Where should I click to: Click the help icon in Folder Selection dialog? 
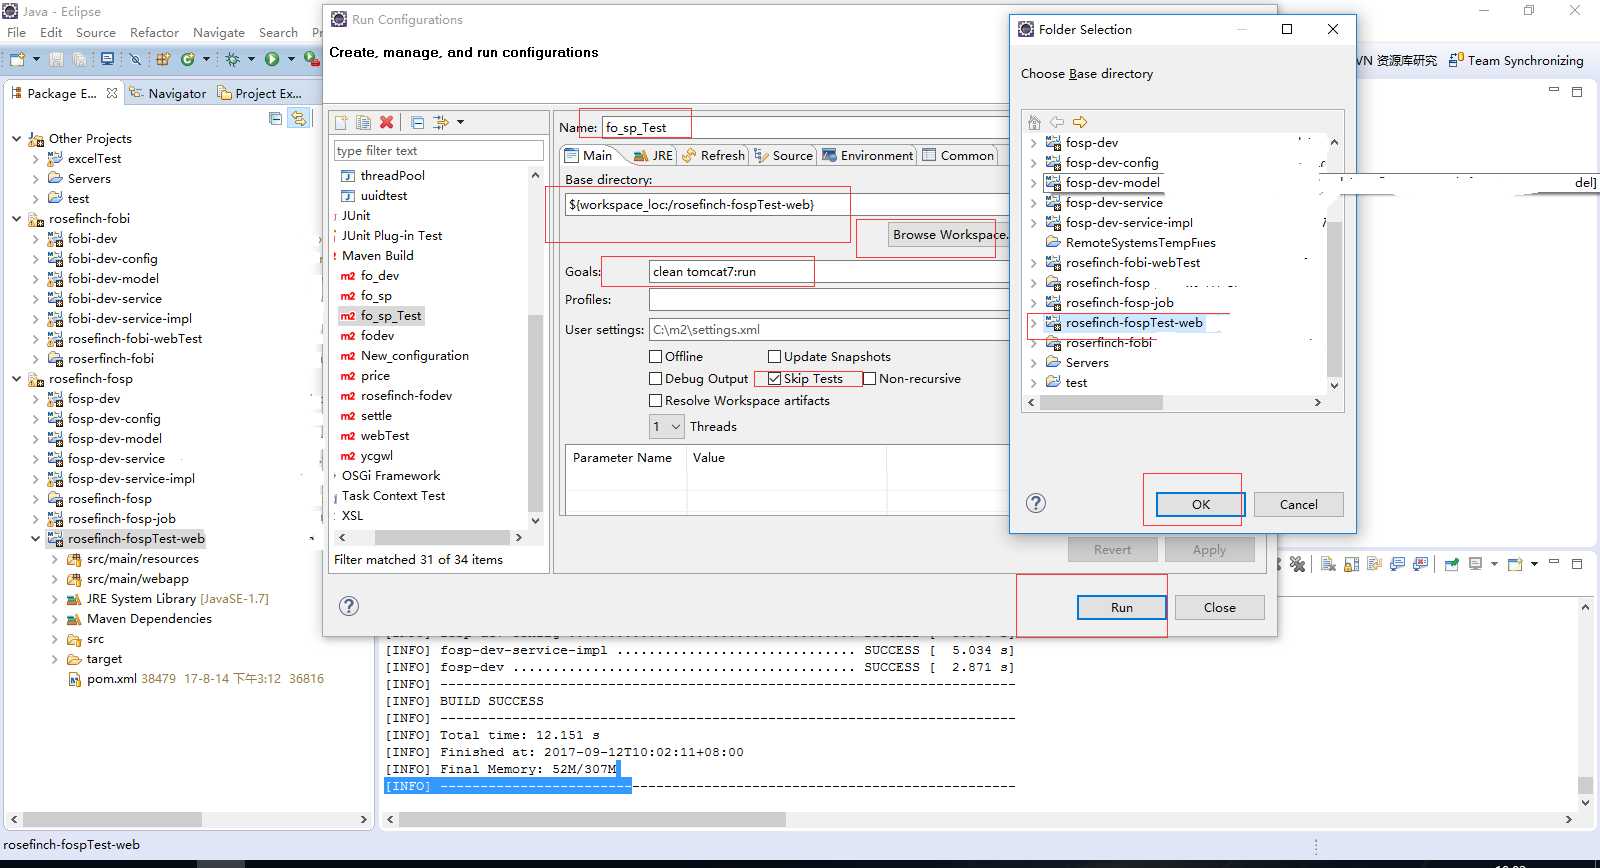(x=1036, y=503)
